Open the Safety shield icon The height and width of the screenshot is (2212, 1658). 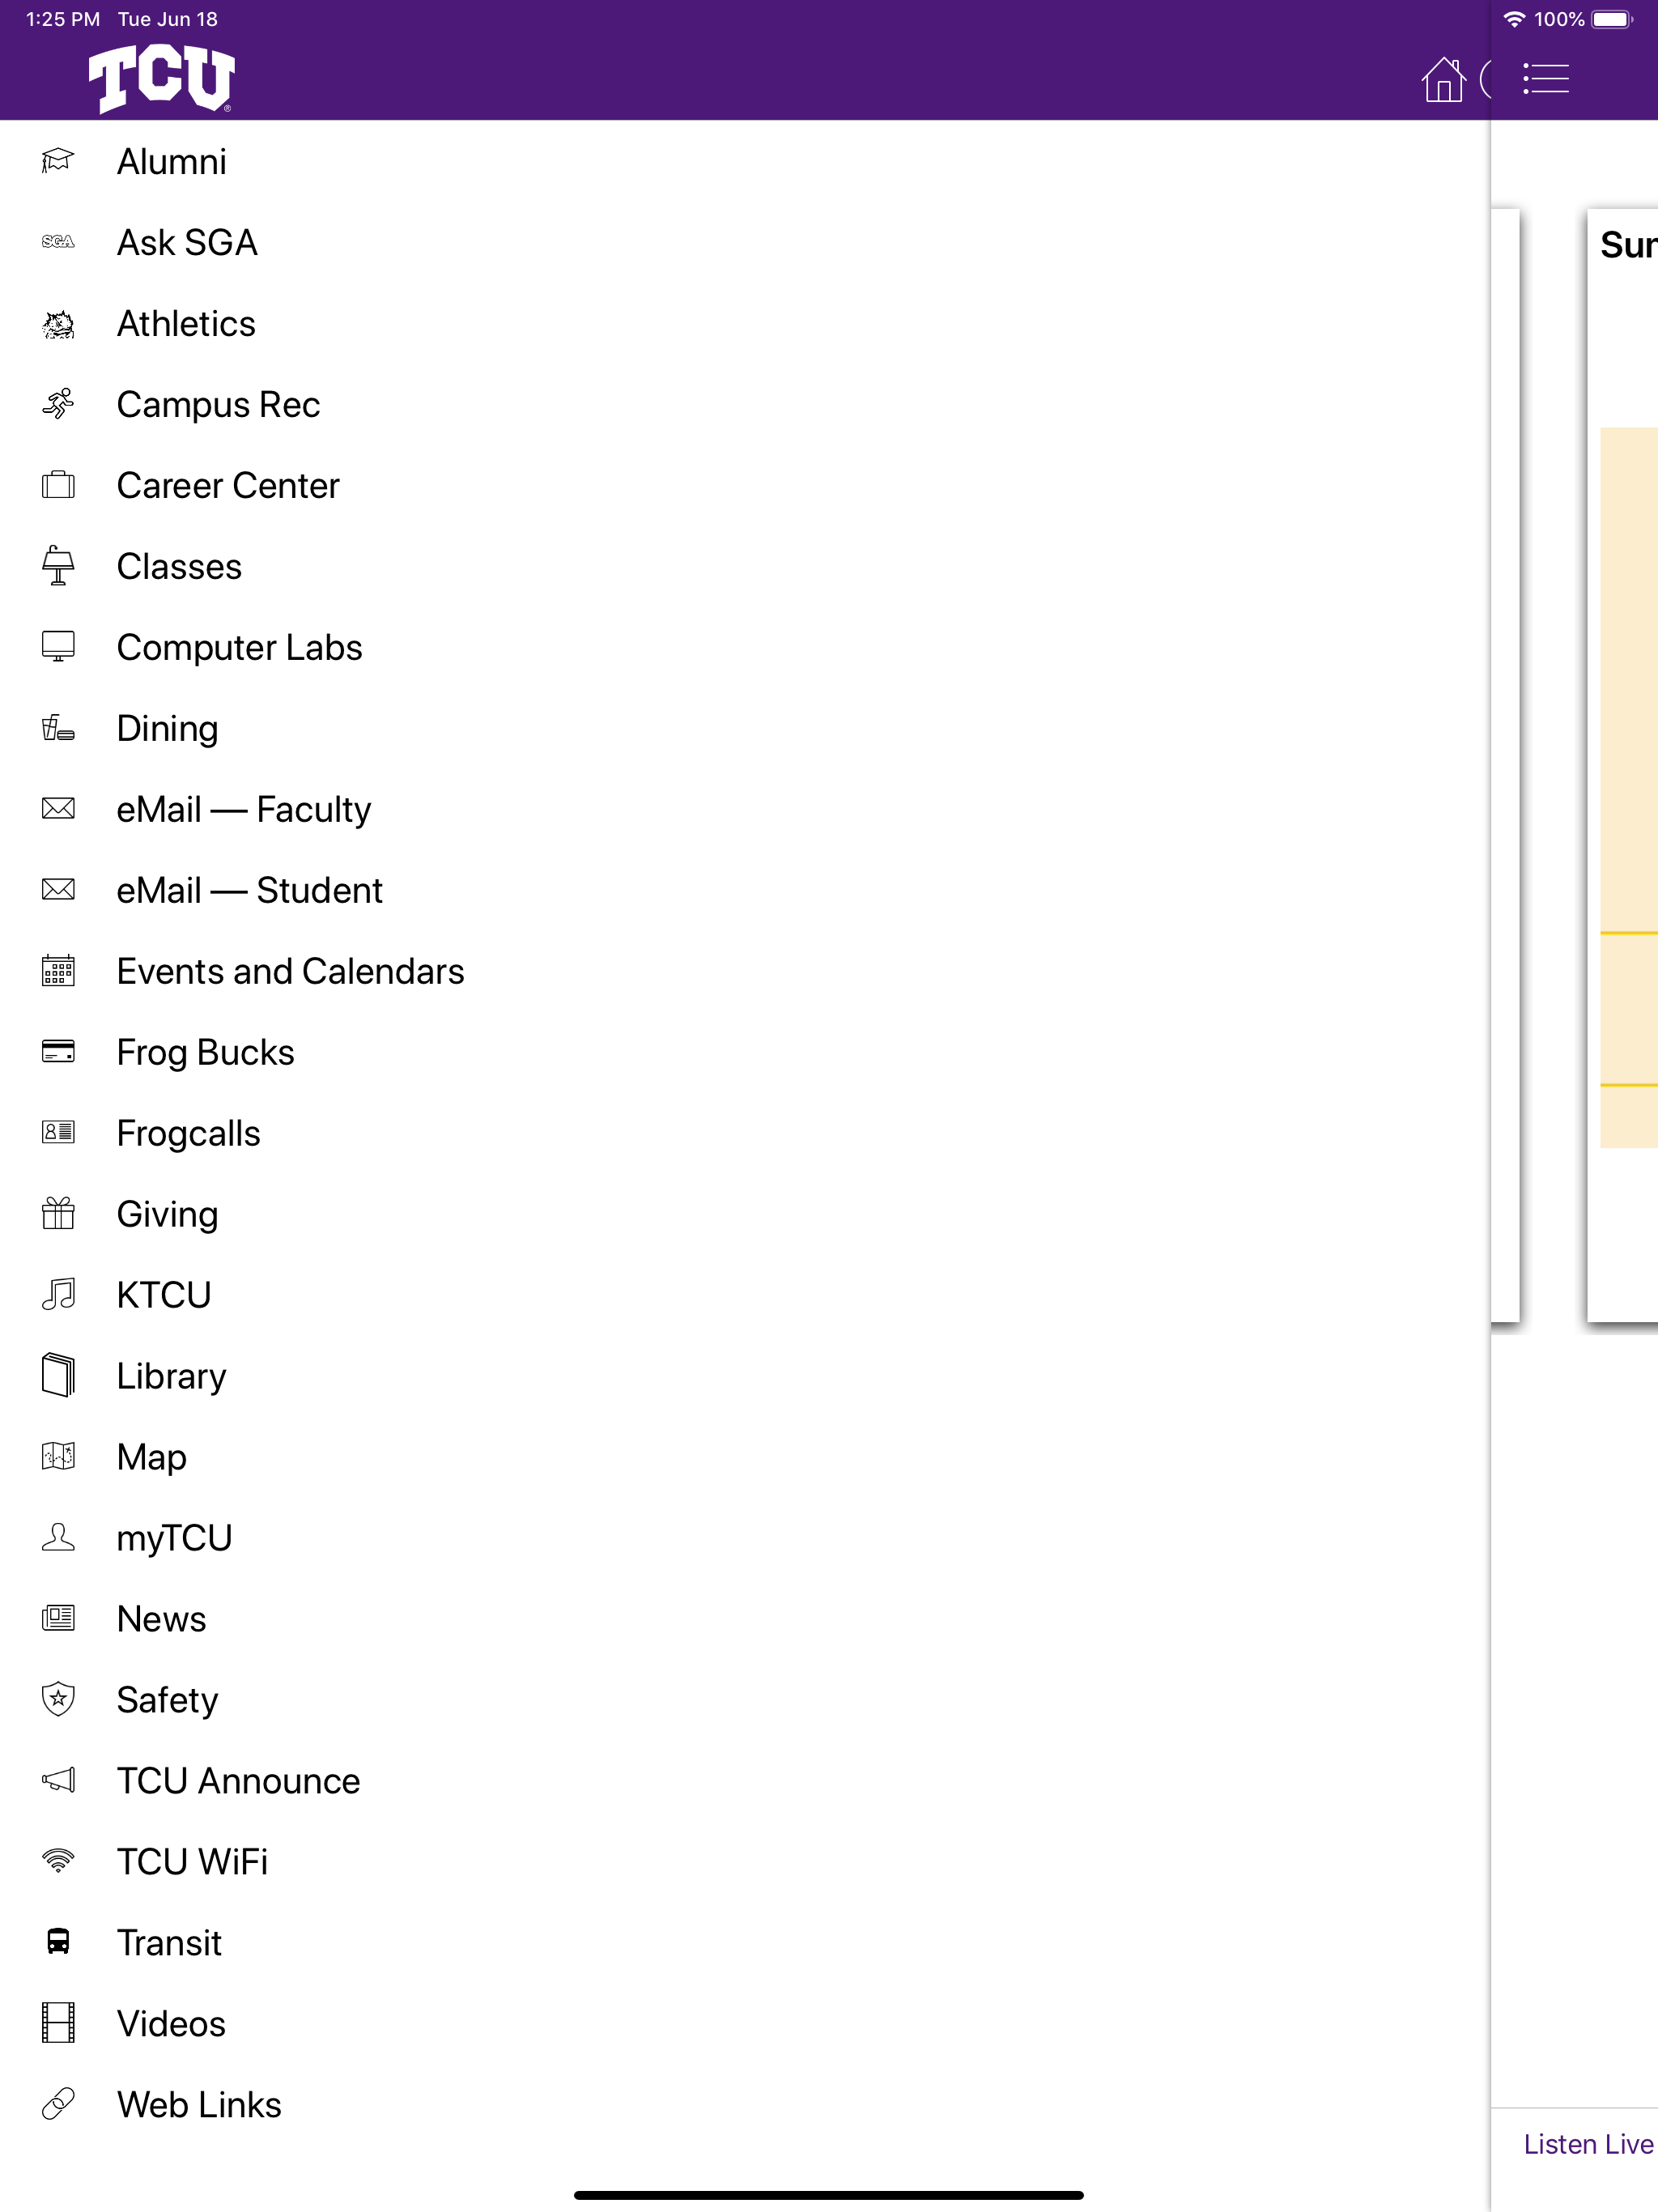click(57, 1699)
